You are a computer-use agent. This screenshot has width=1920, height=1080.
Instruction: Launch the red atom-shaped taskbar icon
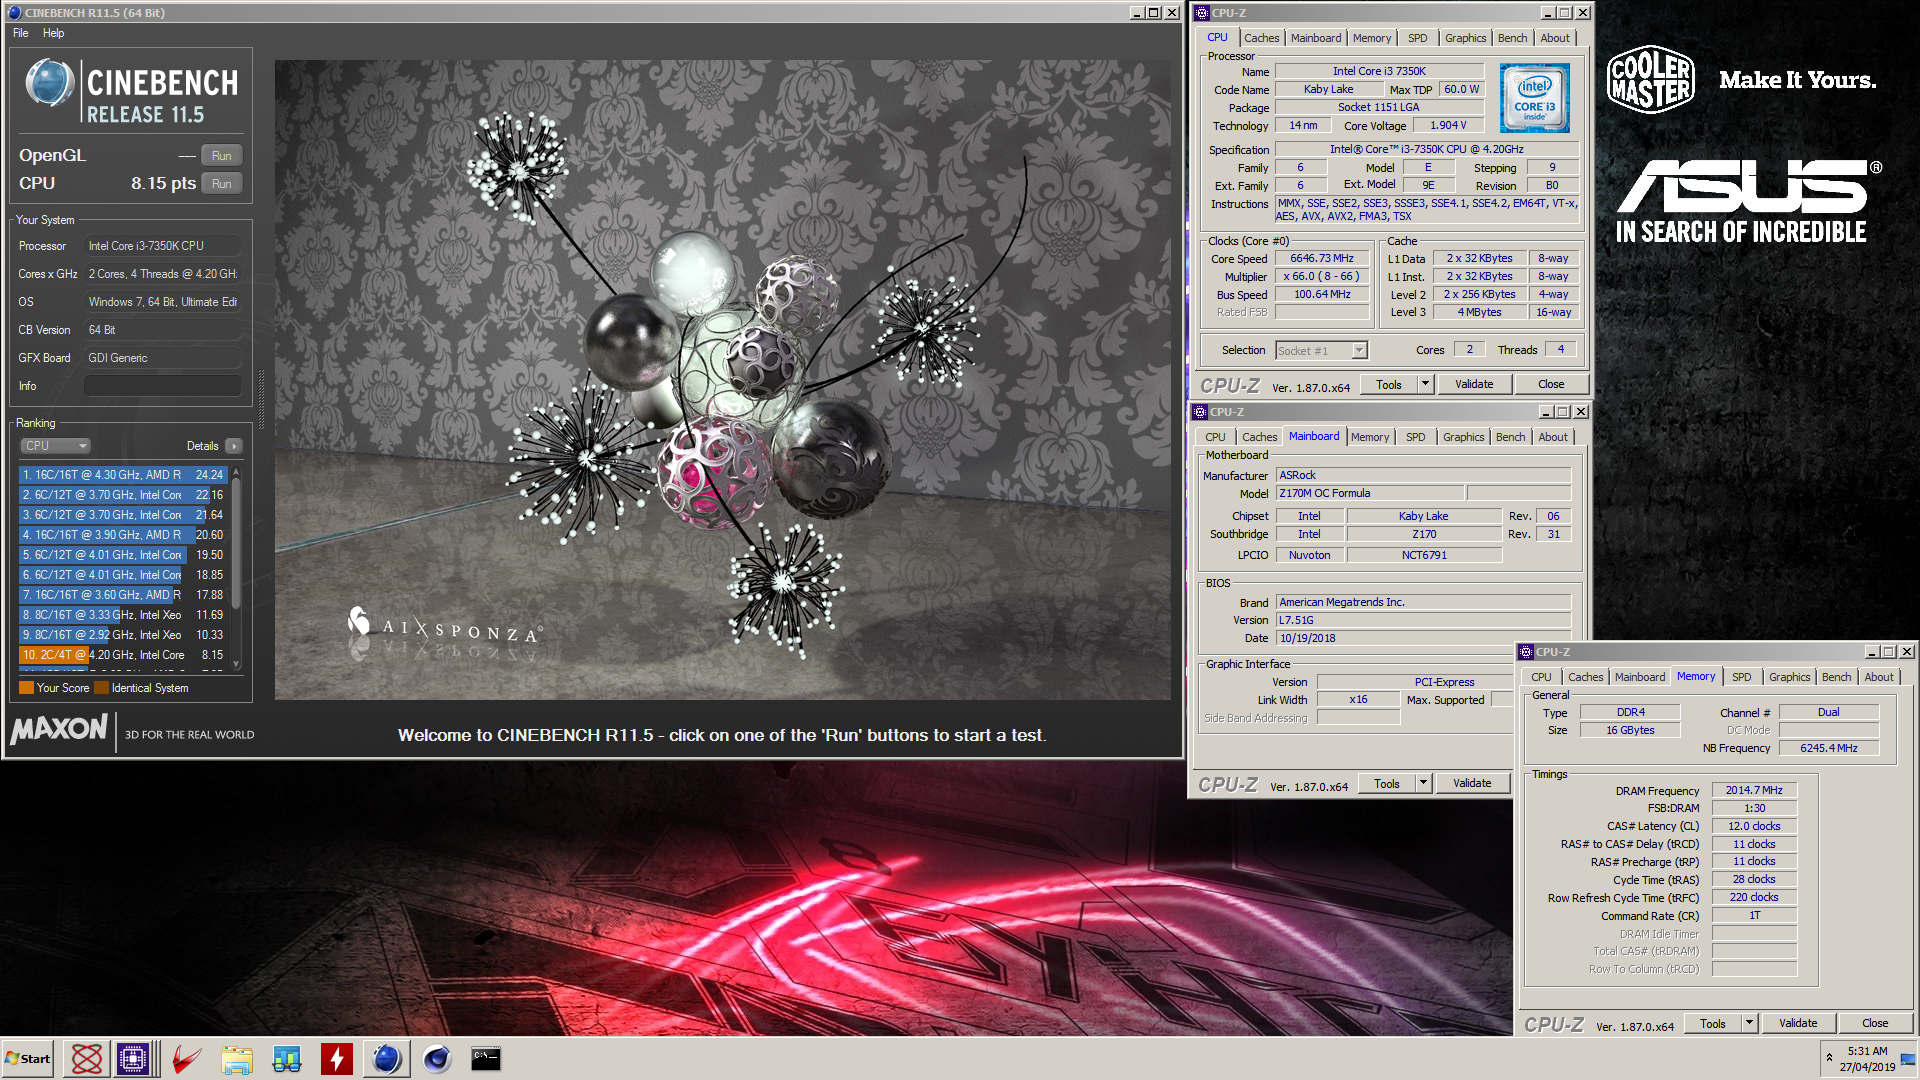(x=87, y=1059)
